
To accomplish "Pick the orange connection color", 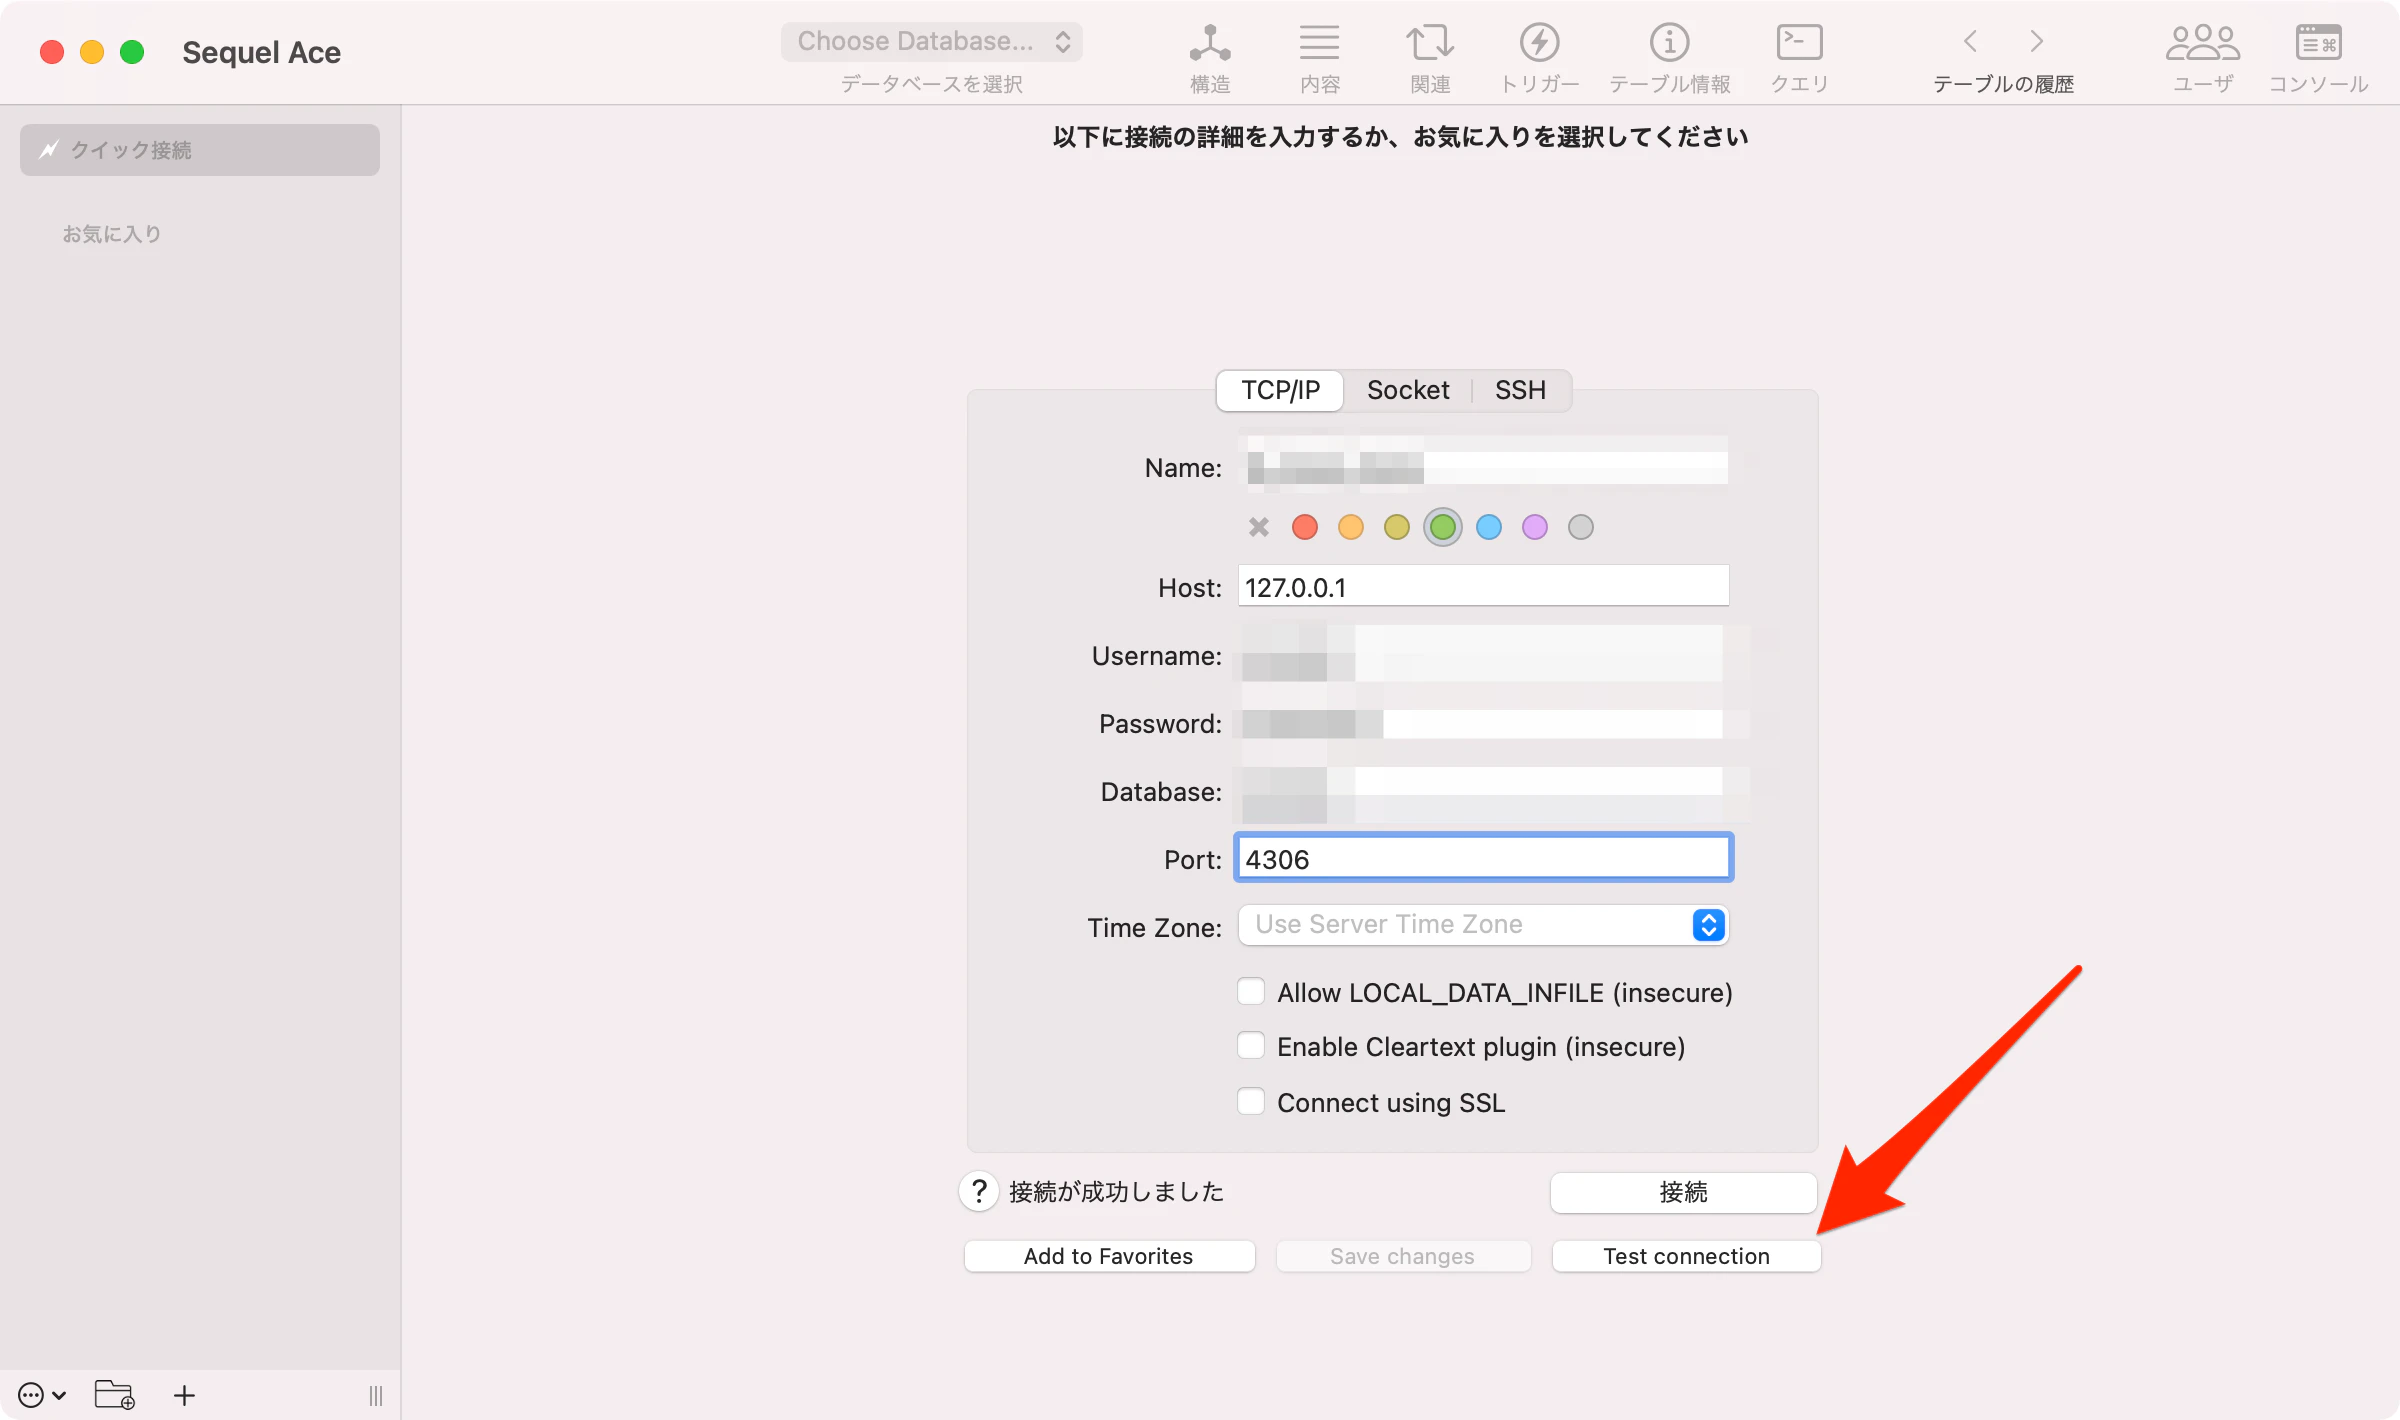I will (x=1351, y=527).
